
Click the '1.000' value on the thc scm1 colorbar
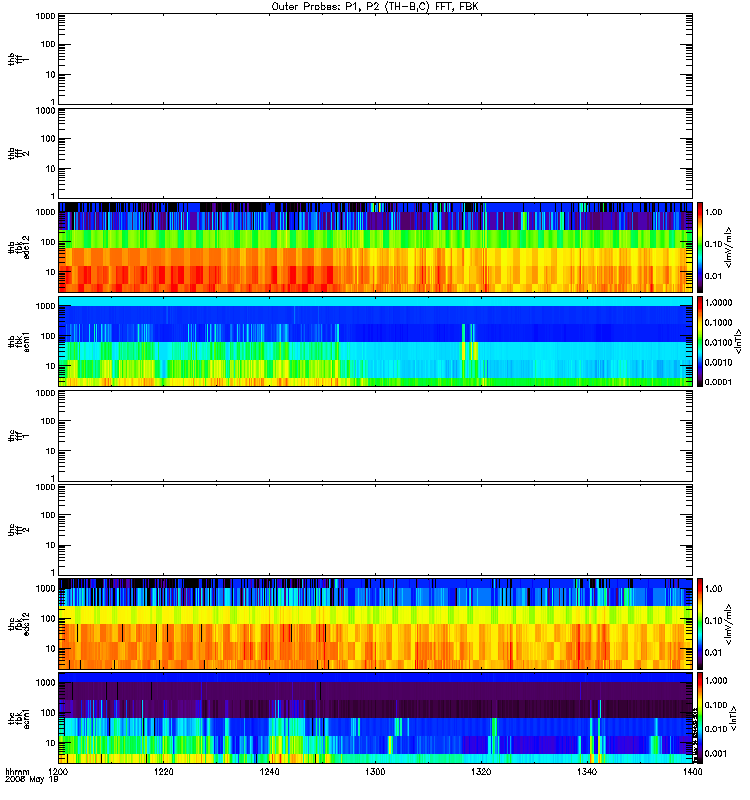point(716,681)
